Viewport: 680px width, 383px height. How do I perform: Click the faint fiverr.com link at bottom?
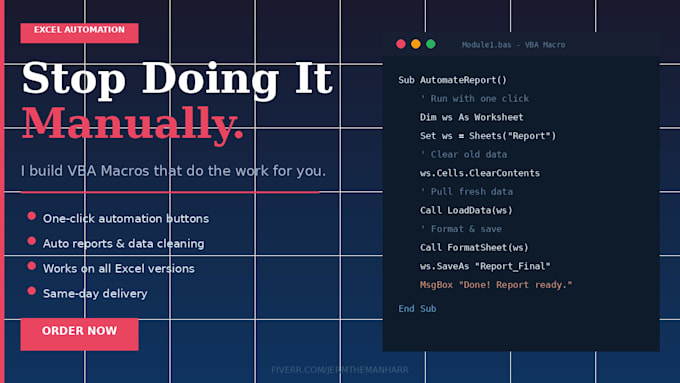point(340,370)
